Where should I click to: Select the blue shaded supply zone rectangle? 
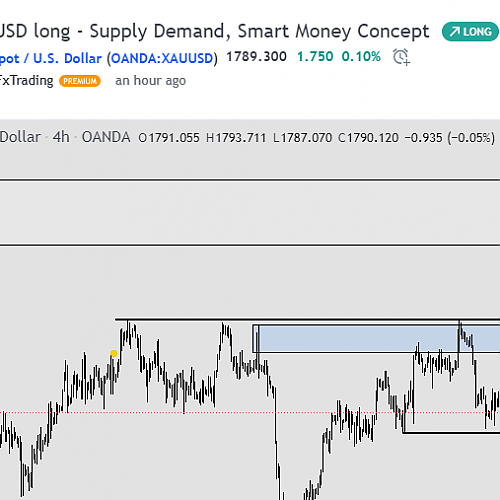click(x=376, y=339)
